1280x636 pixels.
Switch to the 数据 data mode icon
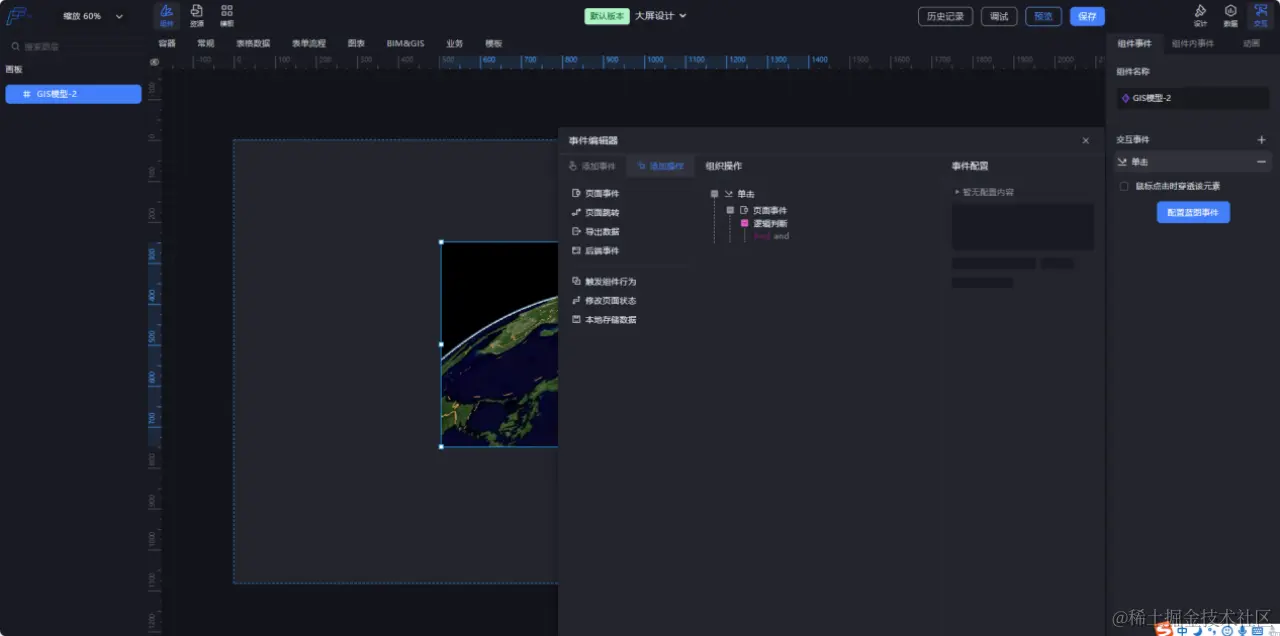point(1230,15)
